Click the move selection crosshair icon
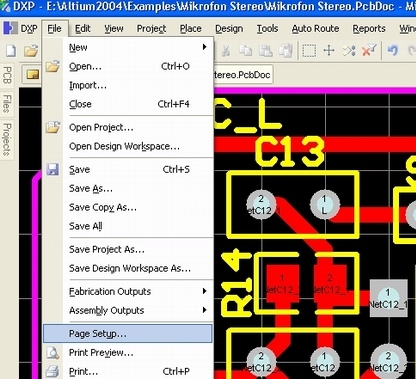Screen dimensions: 416x379 [x=329, y=51]
